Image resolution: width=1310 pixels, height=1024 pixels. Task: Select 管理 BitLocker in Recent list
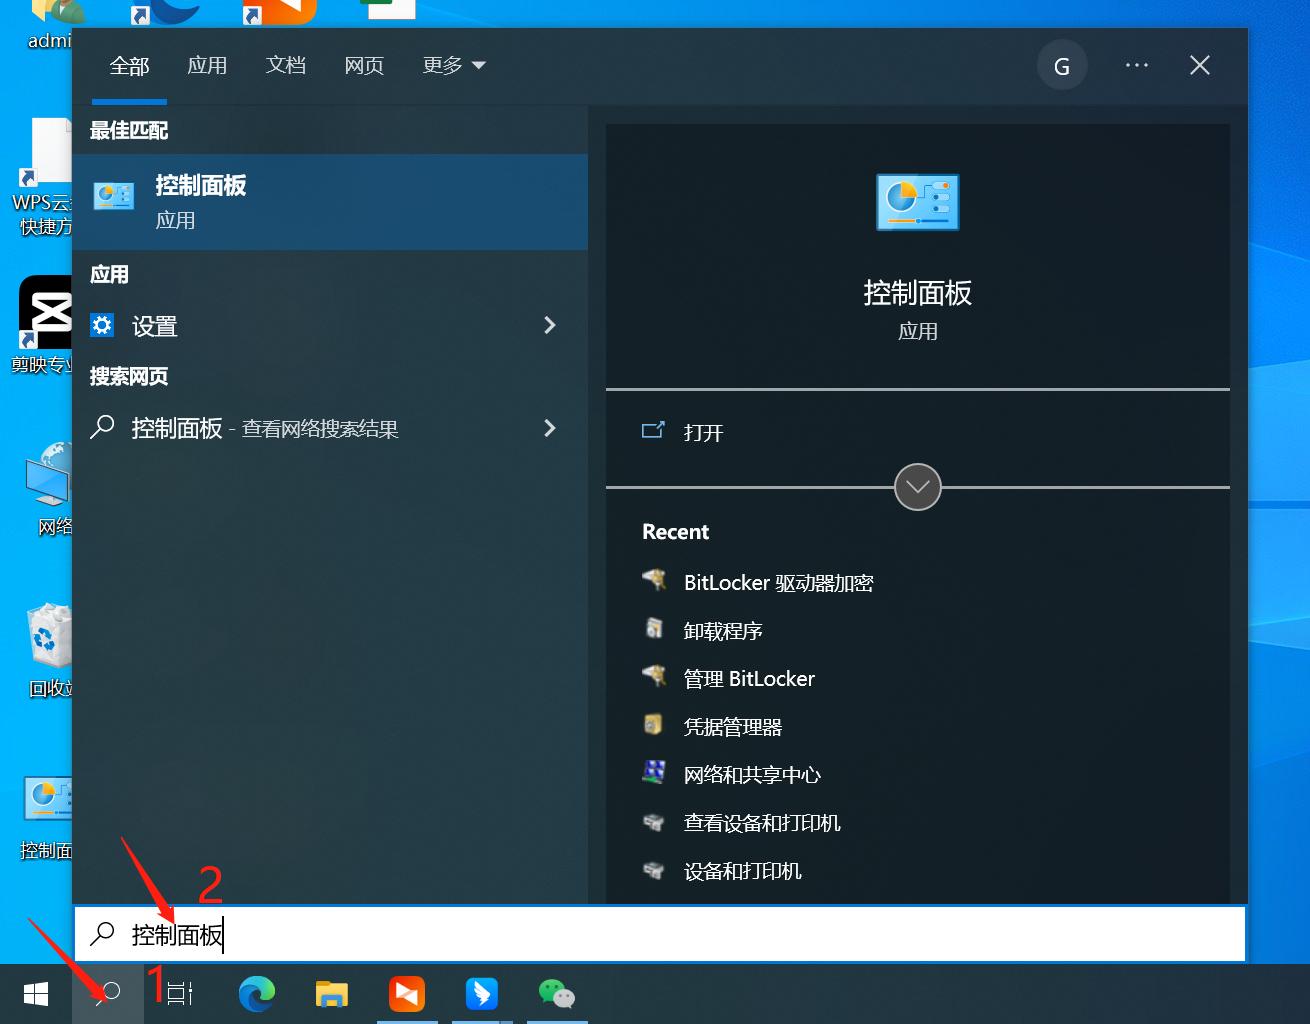[x=748, y=678]
